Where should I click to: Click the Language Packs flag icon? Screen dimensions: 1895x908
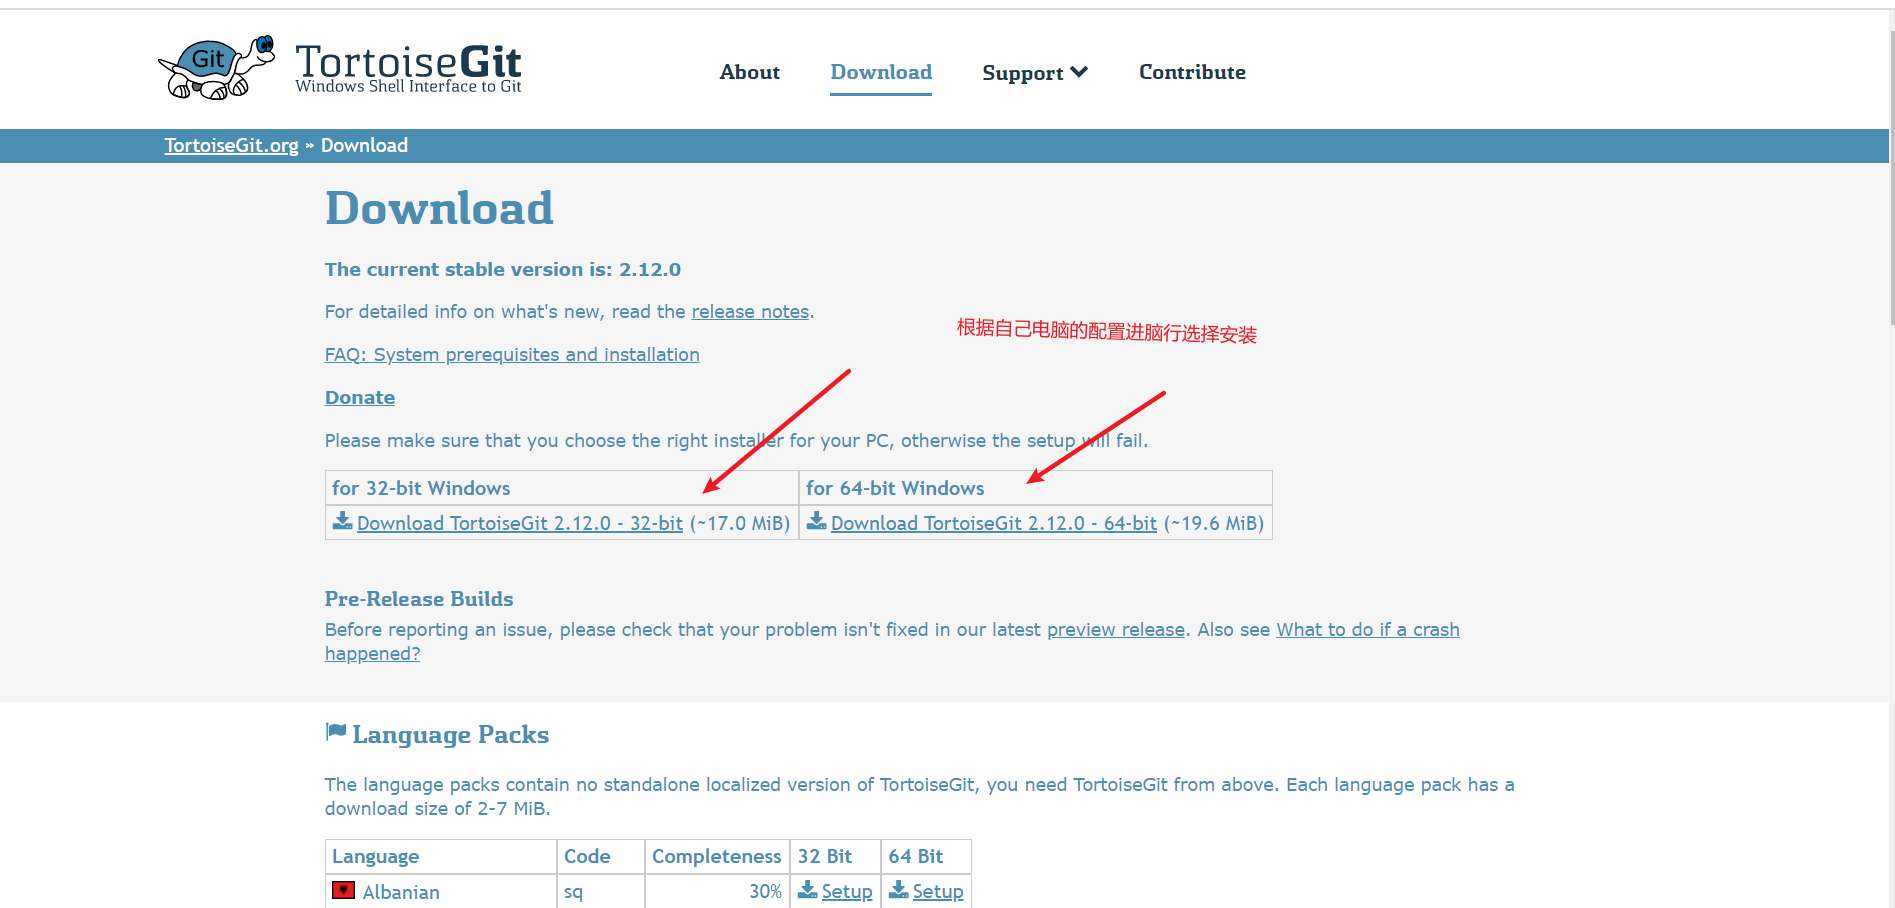[x=336, y=732]
